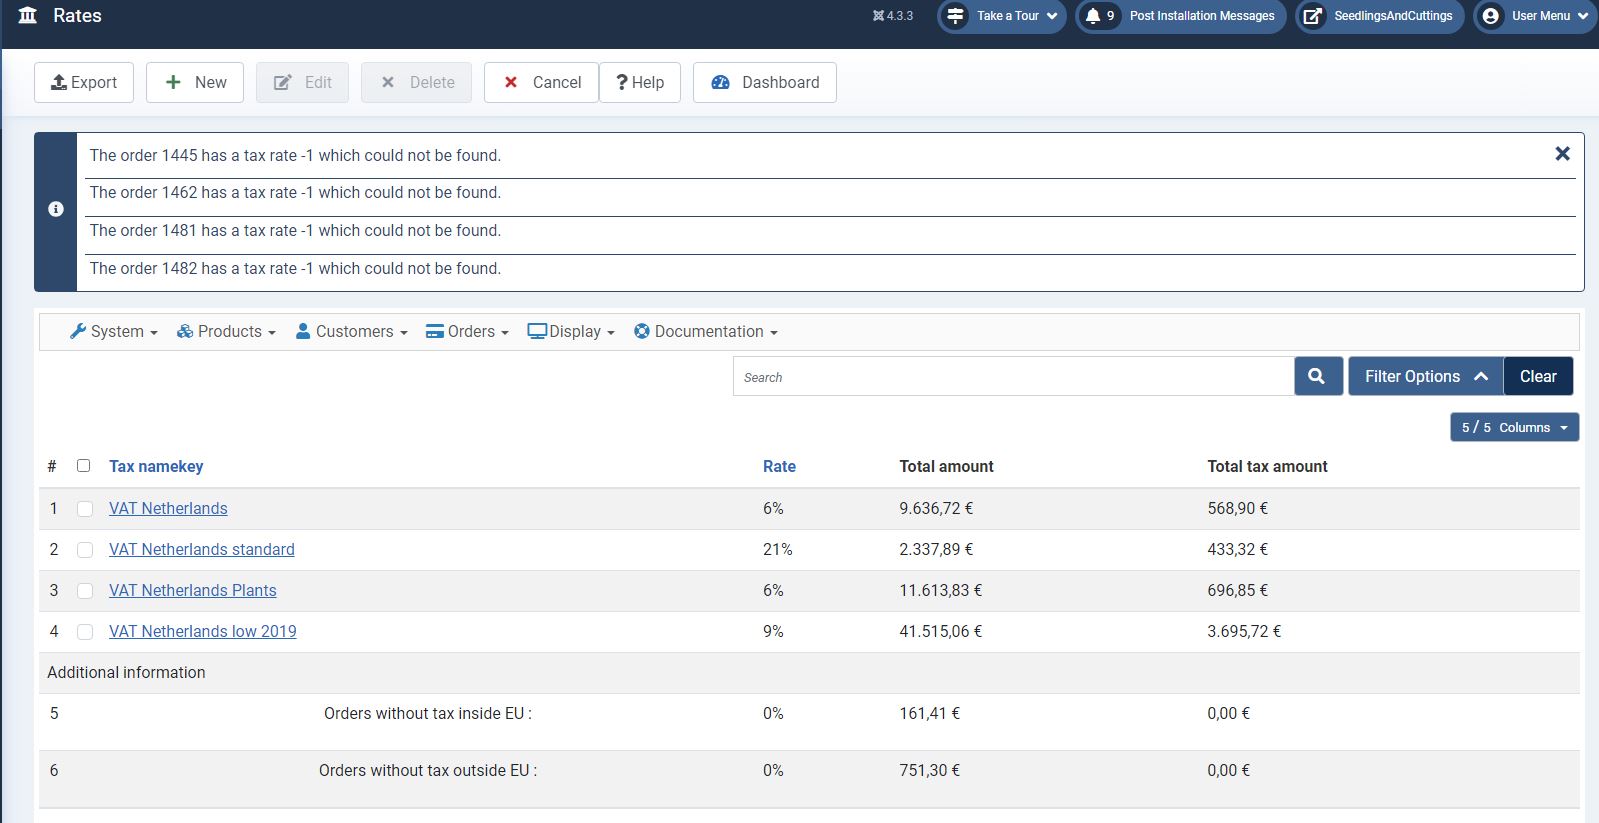Create a New tax rate
This screenshot has width=1599, height=823.
pyautogui.click(x=195, y=82)
